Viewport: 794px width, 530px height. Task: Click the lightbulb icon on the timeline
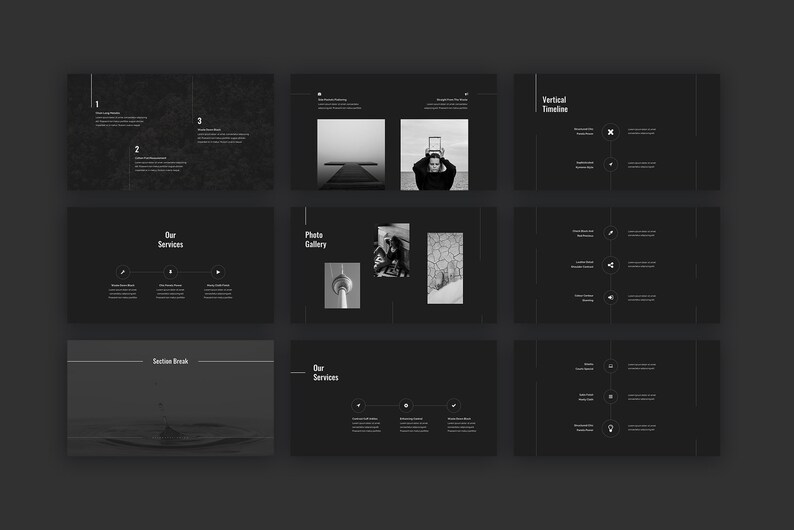coord(611,428)
